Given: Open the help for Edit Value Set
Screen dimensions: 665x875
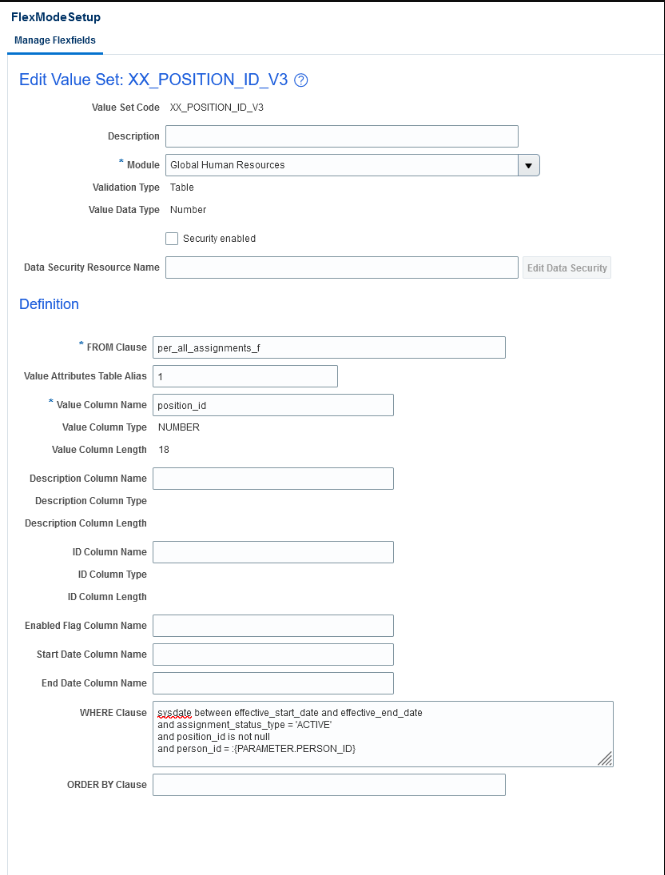Looking at the screenshot, I should click(301, 81).
